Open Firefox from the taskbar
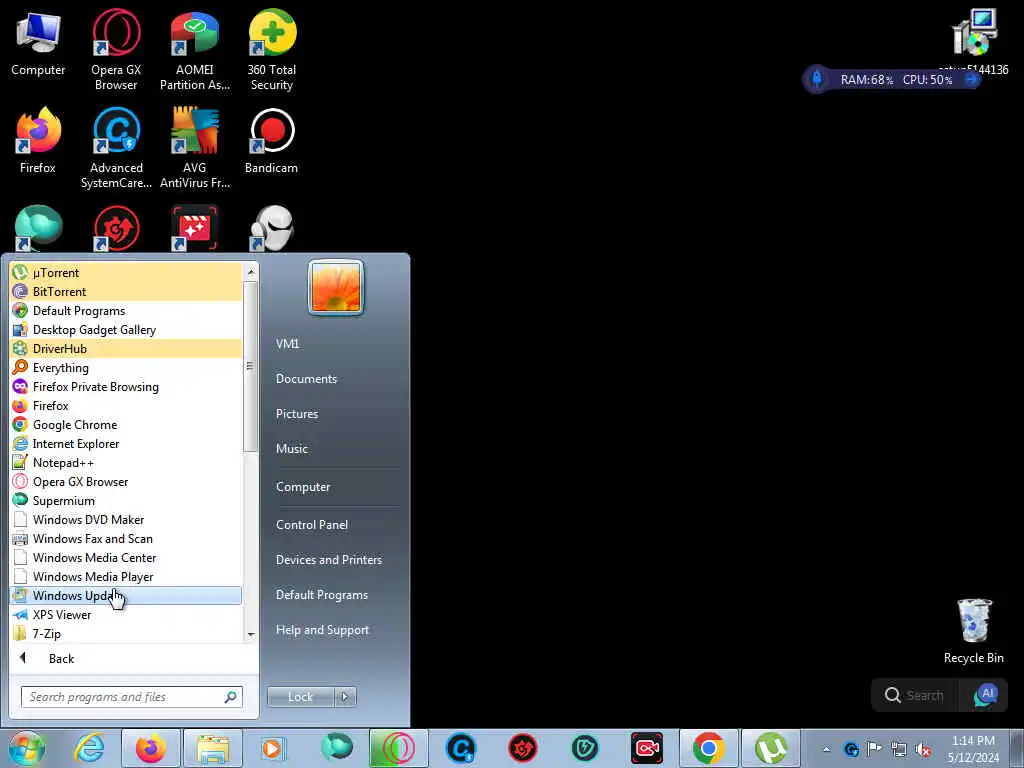This screenshot has height=768, width=1024. click(150, 748)
